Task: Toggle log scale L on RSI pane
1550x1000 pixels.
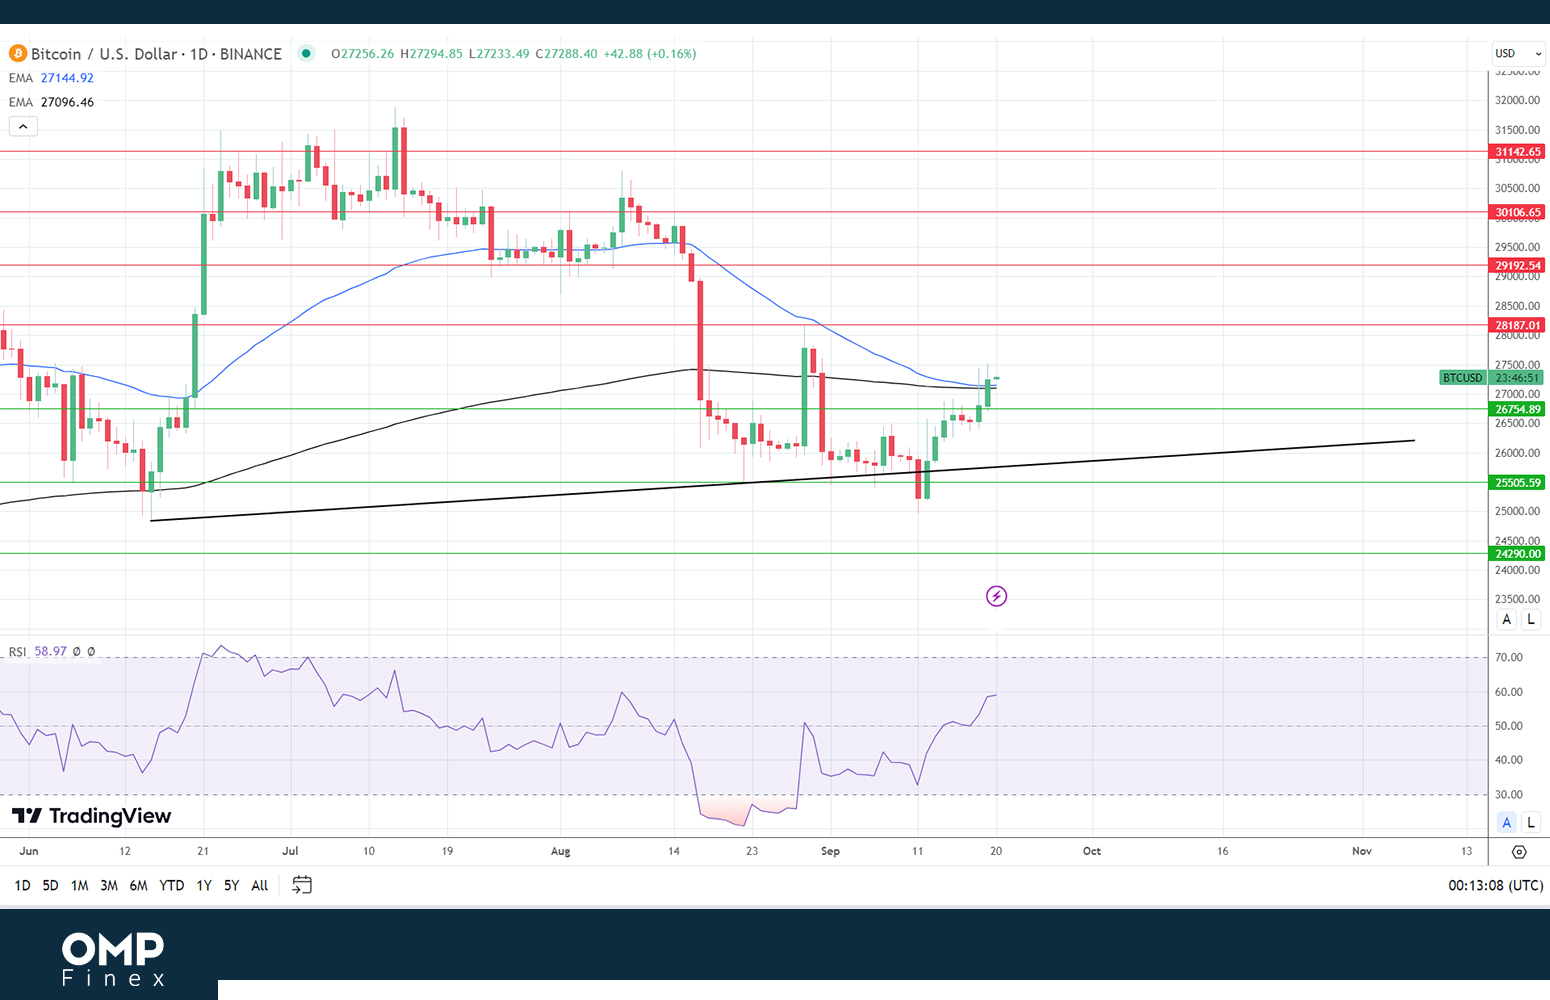Action: click(x=1531, y=822)
